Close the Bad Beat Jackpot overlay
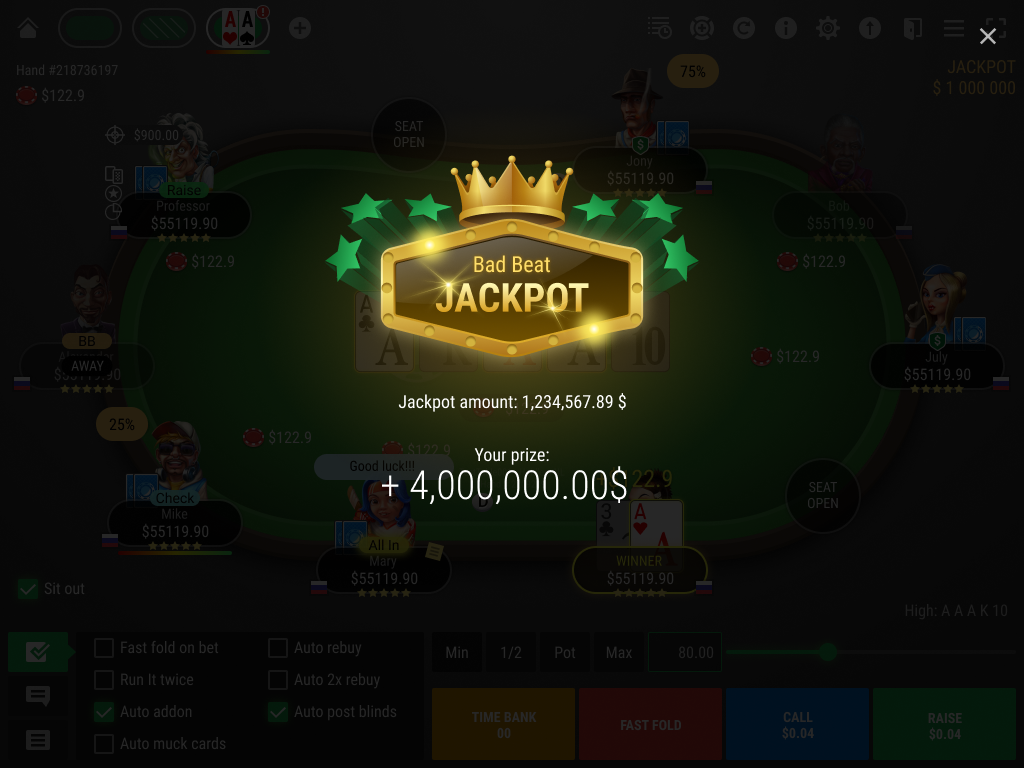The width and height of the screenshot is (1024, 768). (x=987, y=36)
